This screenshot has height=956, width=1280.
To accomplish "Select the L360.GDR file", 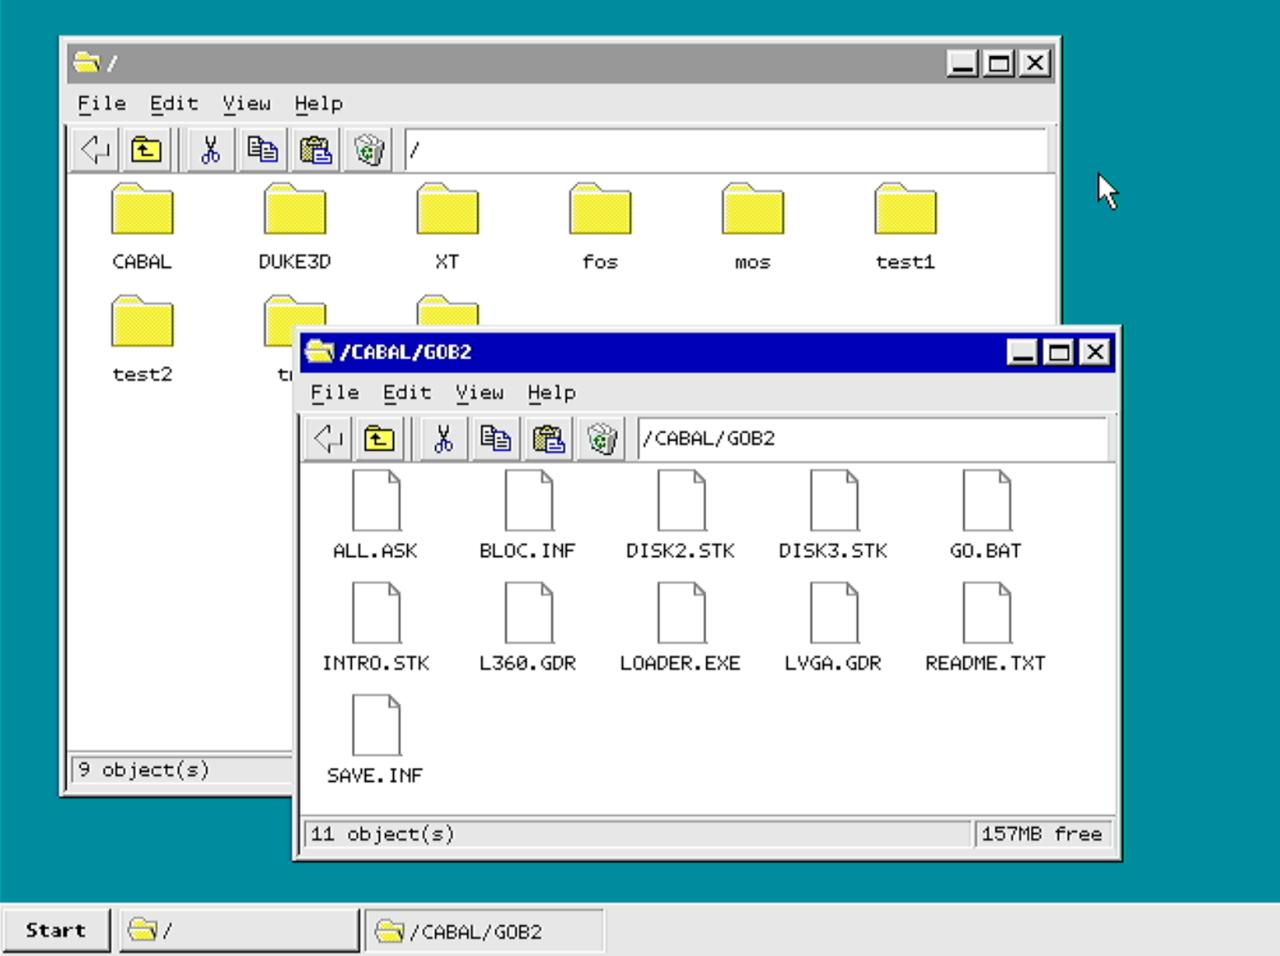I will click(x=528, y=628).
